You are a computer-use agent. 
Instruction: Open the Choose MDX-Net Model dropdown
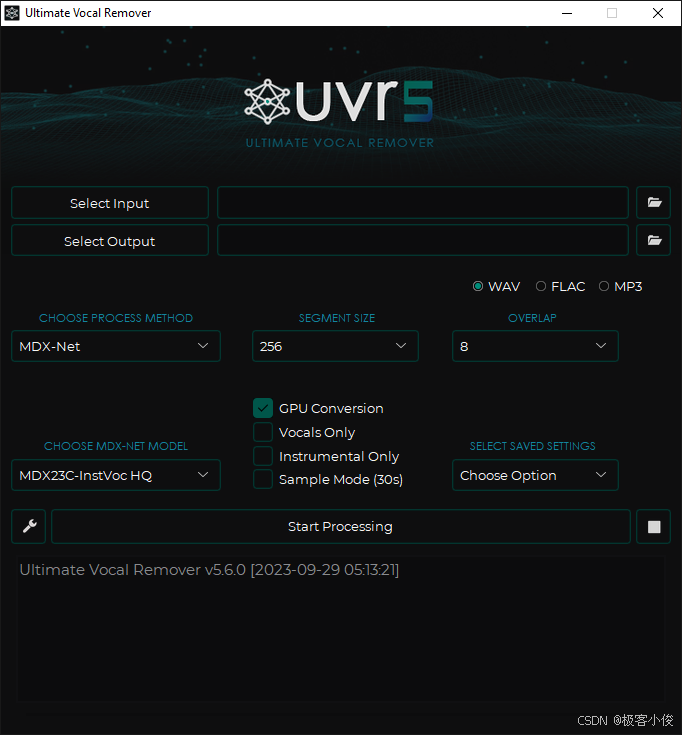tap(116, 475)
